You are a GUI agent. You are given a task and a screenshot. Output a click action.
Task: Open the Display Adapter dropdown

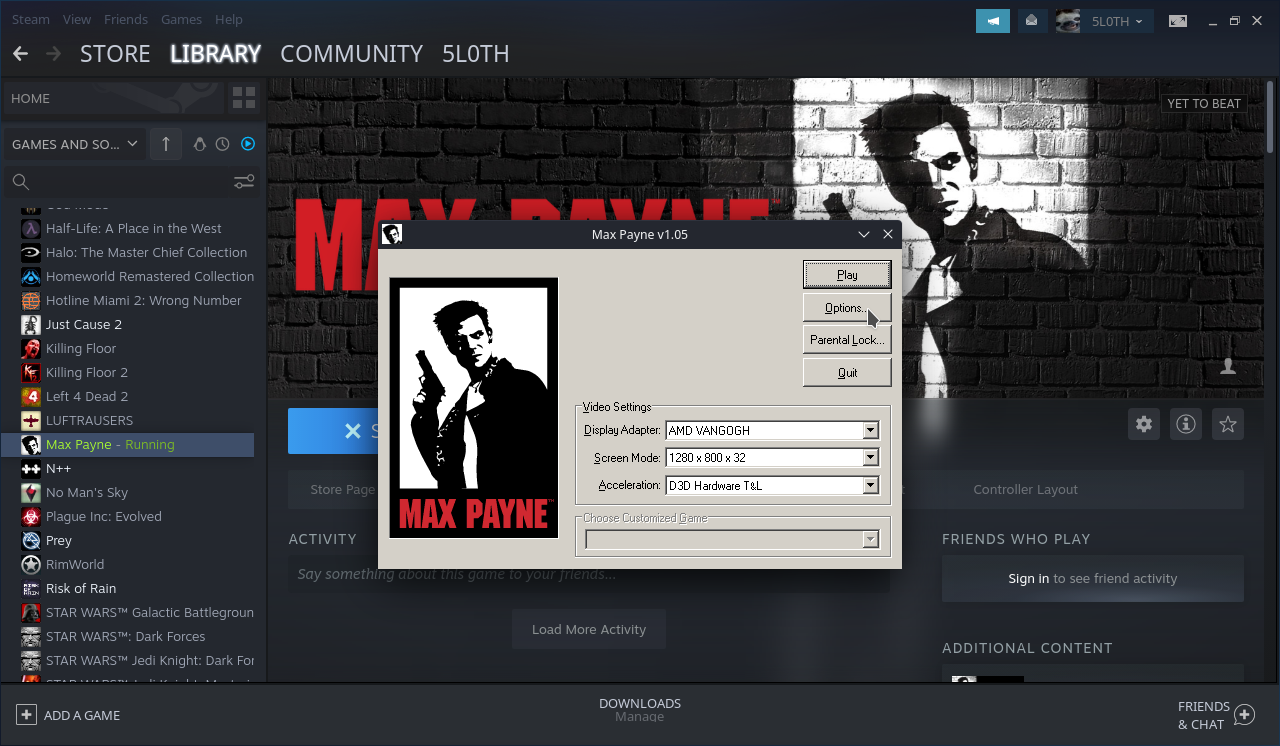[871, 430]
